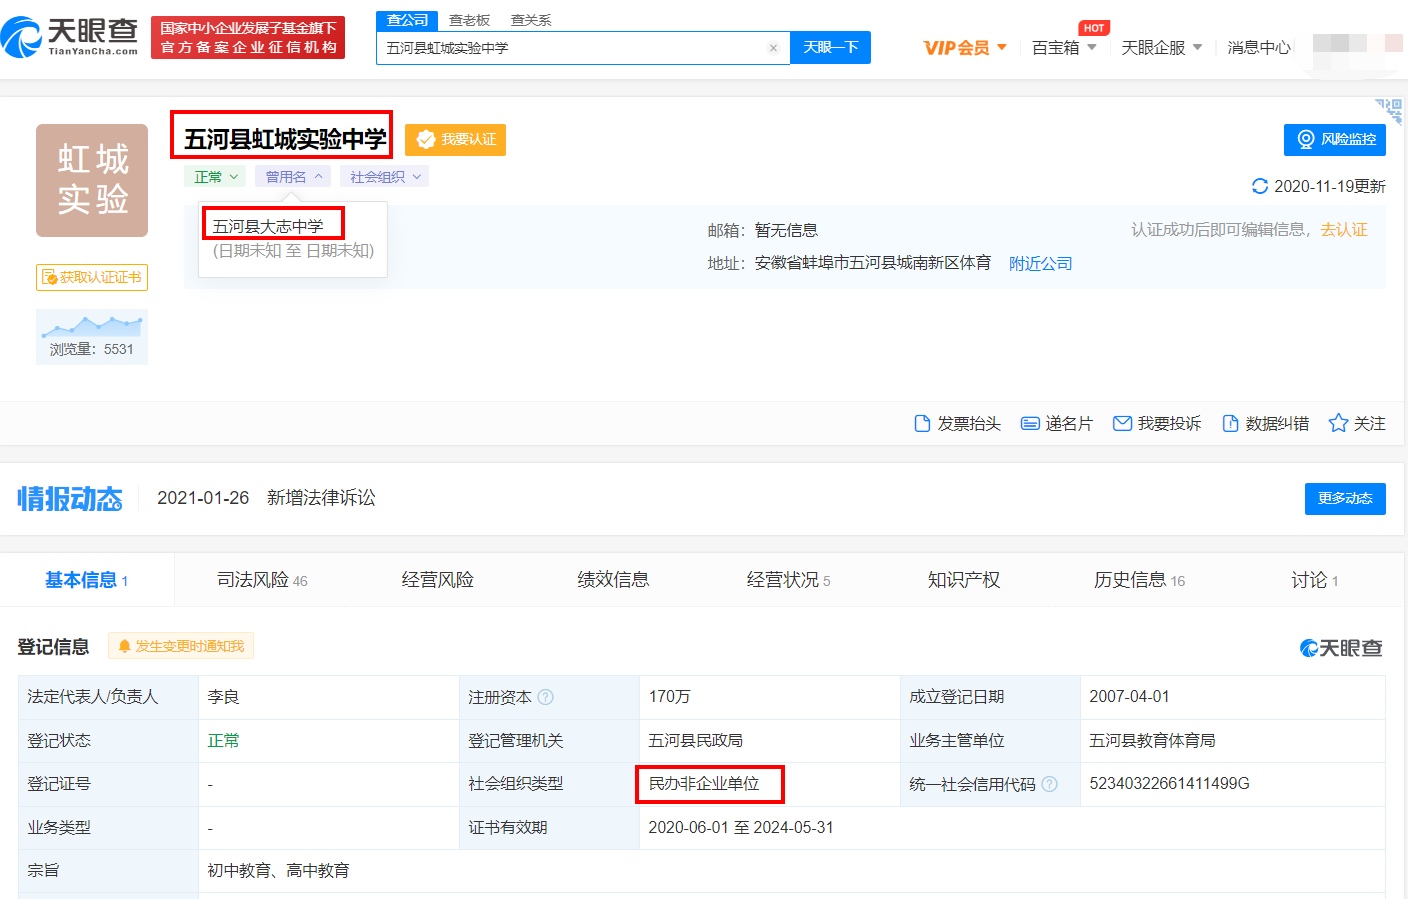Select the 查老板 search tab
Screen dimensions: 1408x899
(469, 20)
